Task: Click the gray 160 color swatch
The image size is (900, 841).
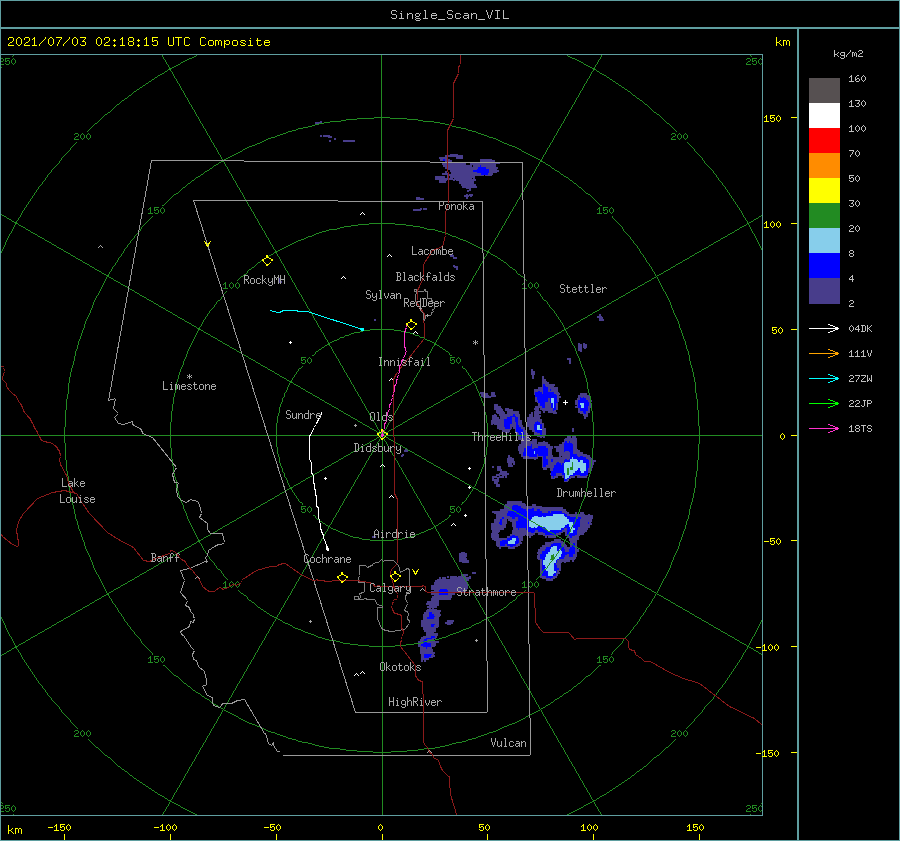Action: (824, 91)
